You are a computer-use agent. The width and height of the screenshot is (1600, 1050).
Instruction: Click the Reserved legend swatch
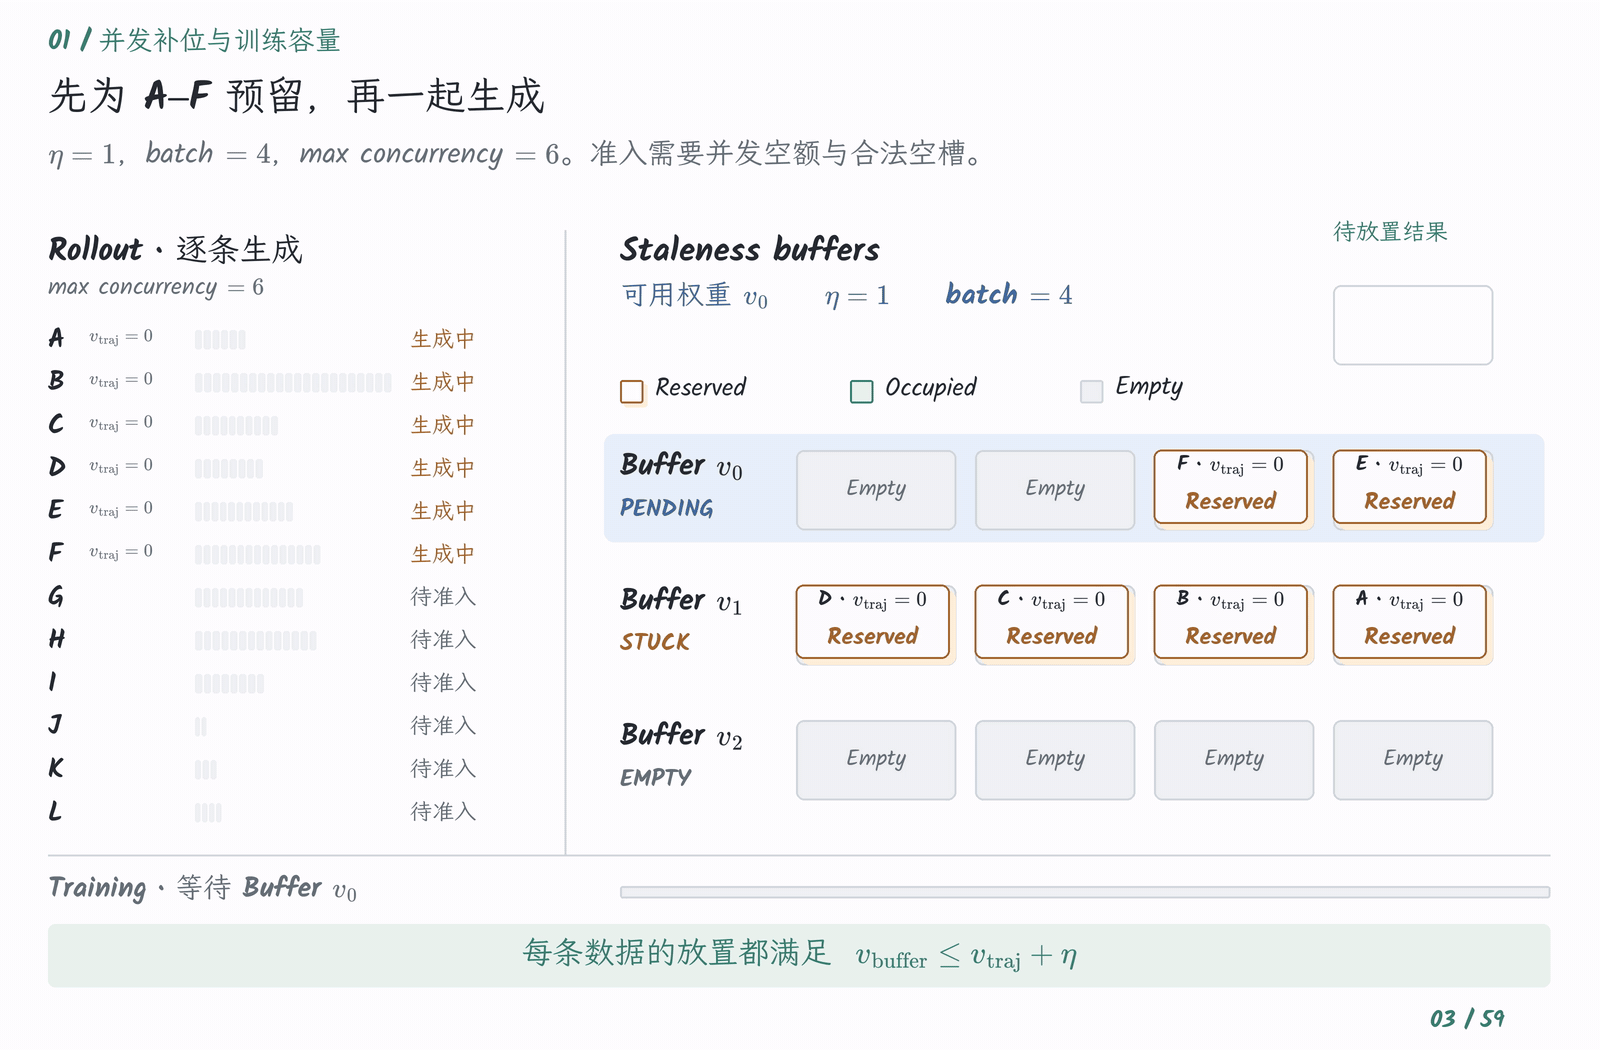pyautogui.click(x=632, y=391)
